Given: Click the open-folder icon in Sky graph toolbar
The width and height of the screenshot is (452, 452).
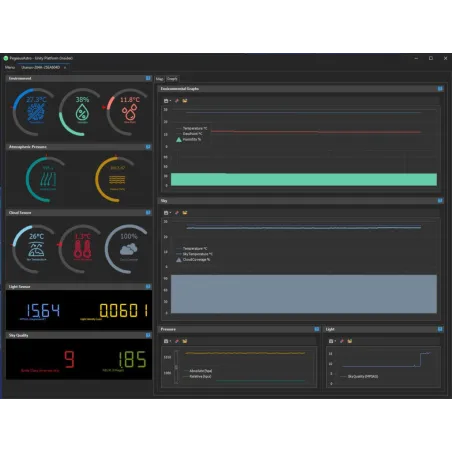Looking at the screenshot, I should click(185, 213).
